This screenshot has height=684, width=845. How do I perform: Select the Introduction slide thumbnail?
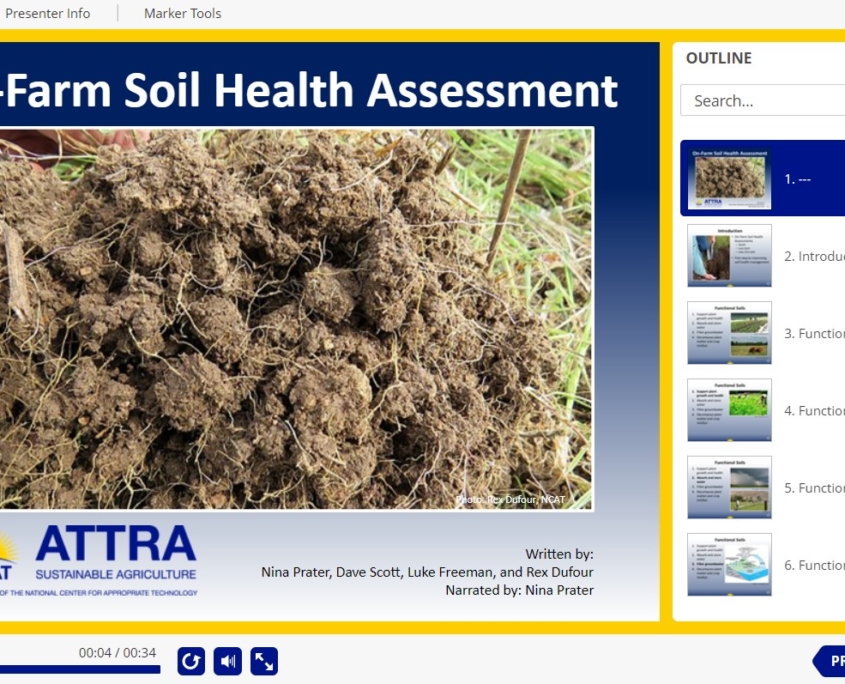729,255
